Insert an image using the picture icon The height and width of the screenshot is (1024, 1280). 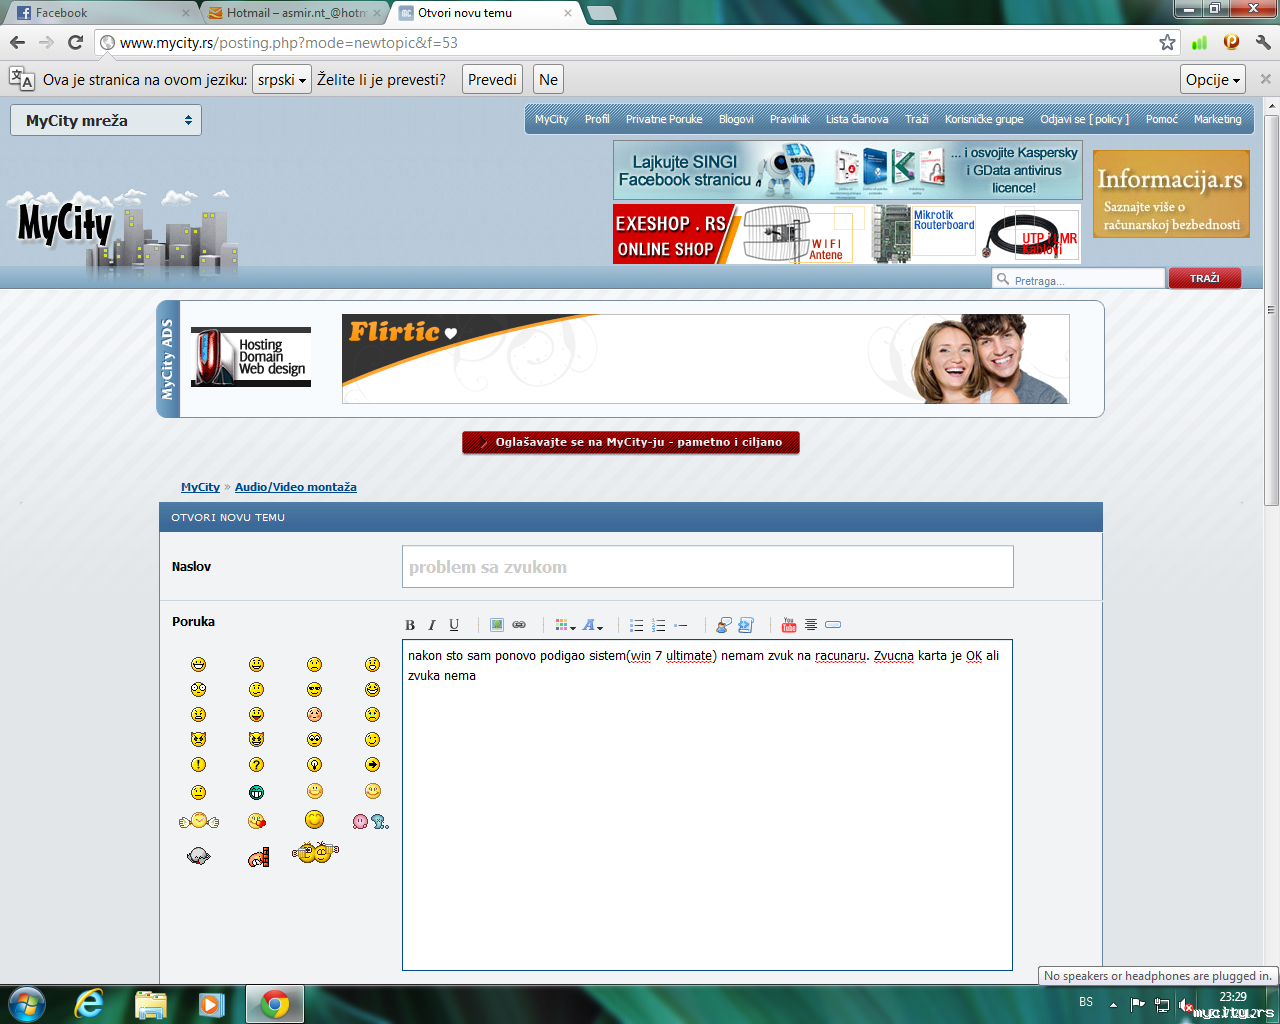(497, 625)
